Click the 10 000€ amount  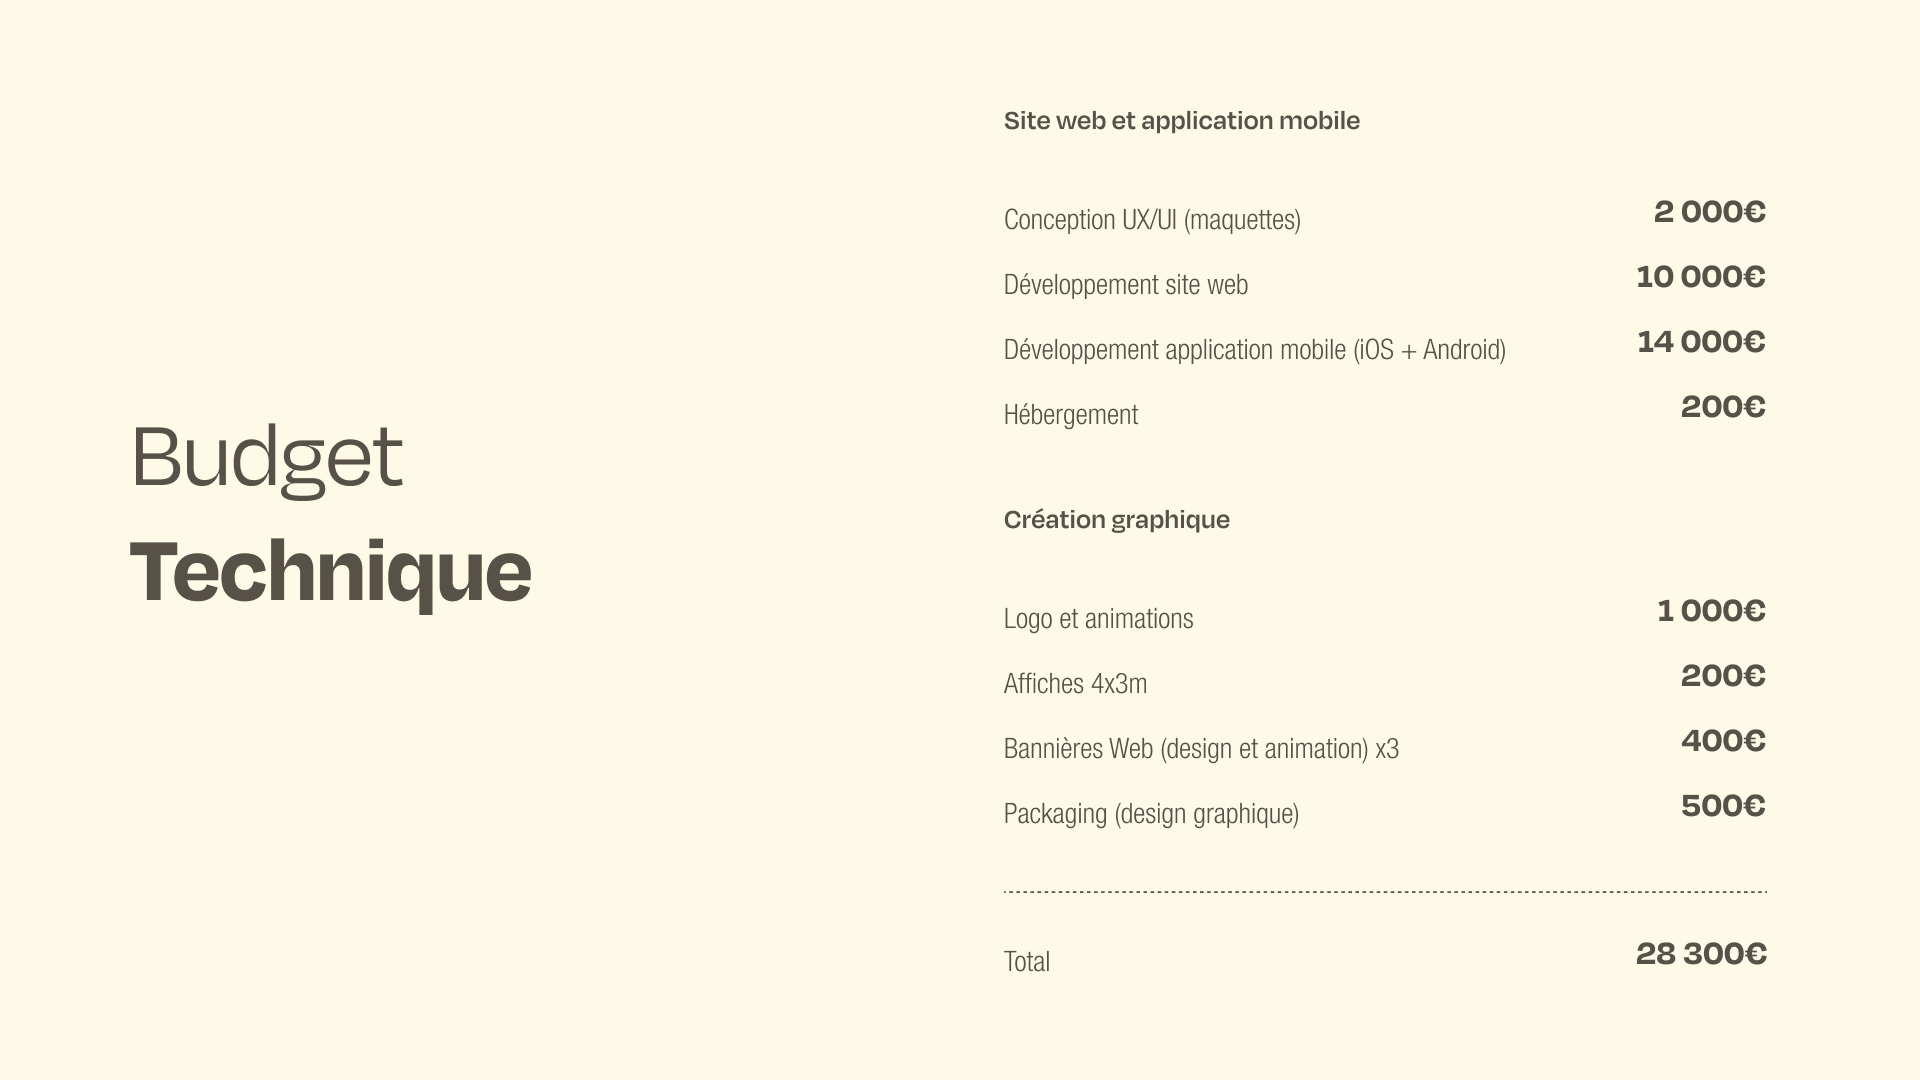pos(1700,277)
